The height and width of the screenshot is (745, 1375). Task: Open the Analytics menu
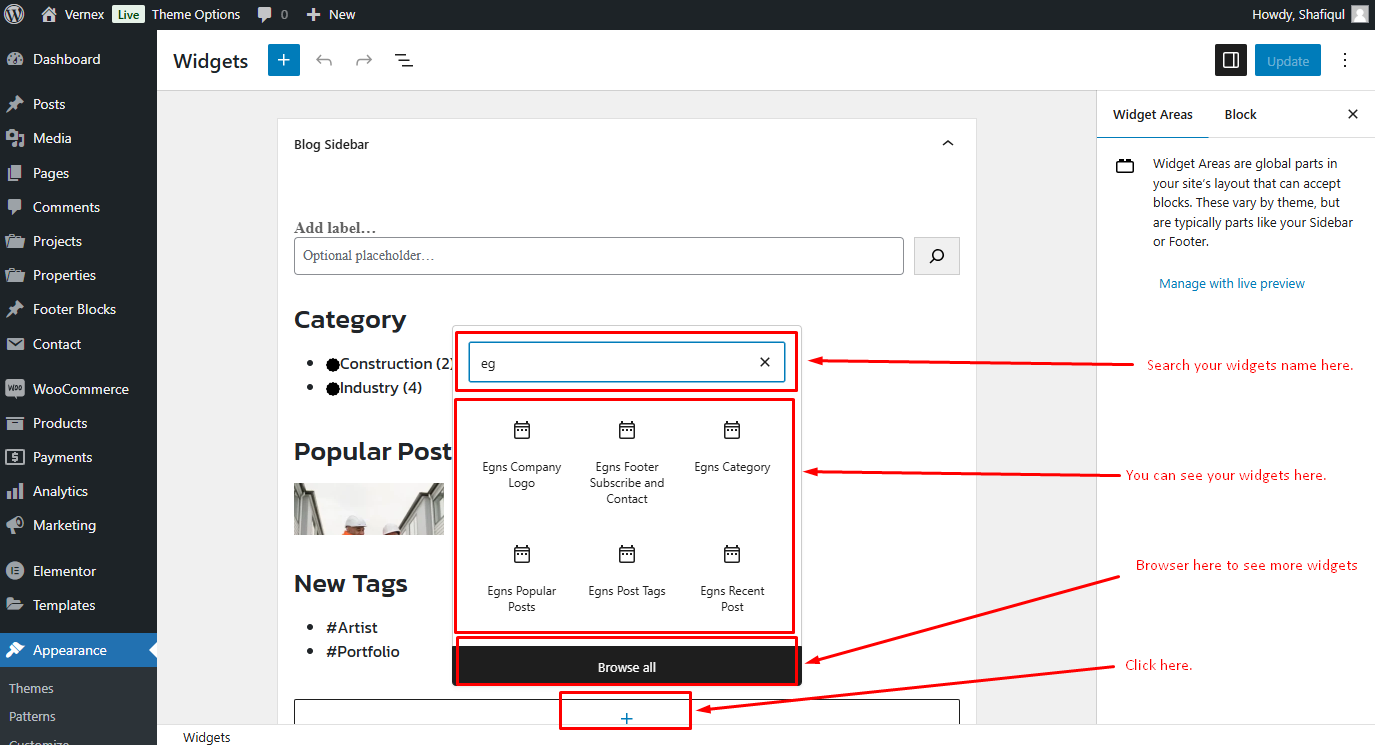(60, 491)
